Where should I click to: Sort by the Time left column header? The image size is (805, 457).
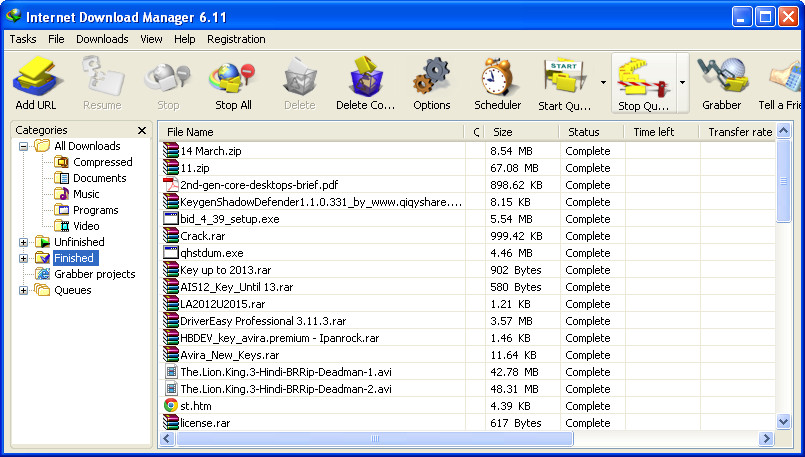661,132
